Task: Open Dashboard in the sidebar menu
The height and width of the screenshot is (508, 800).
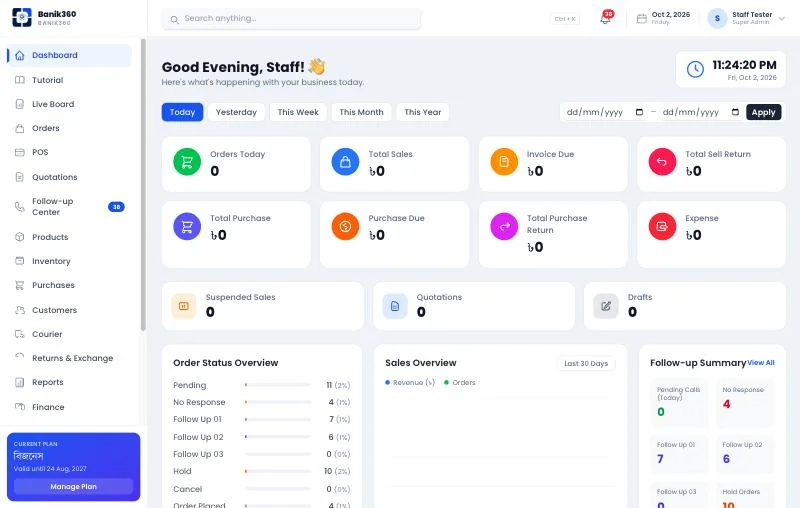Action: coord(69,55)
